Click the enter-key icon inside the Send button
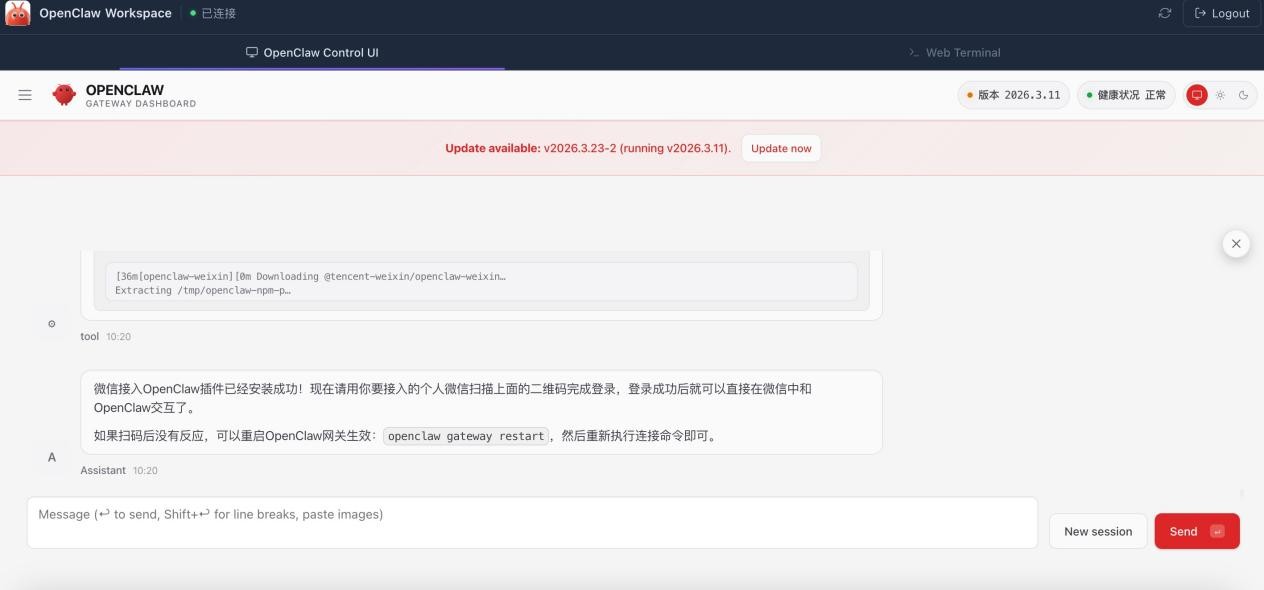 (1217, 531)
